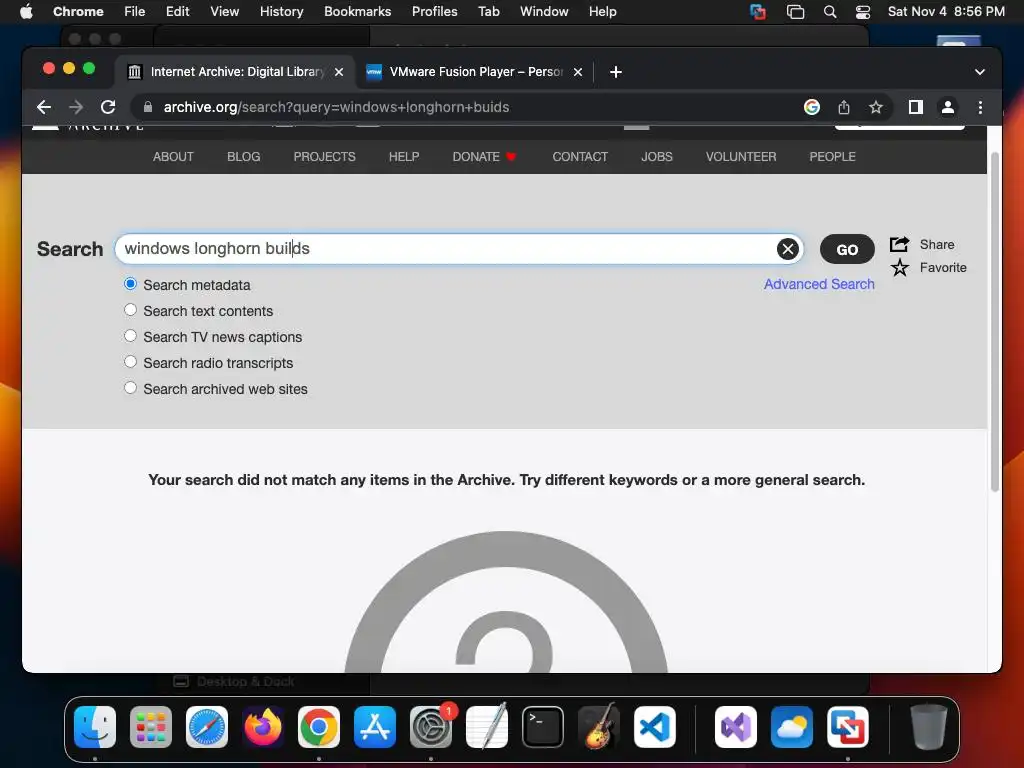Open Visual Studio from the Dock
The width and height of the screenshot is (1024, 768).
(x=735, y=727)
